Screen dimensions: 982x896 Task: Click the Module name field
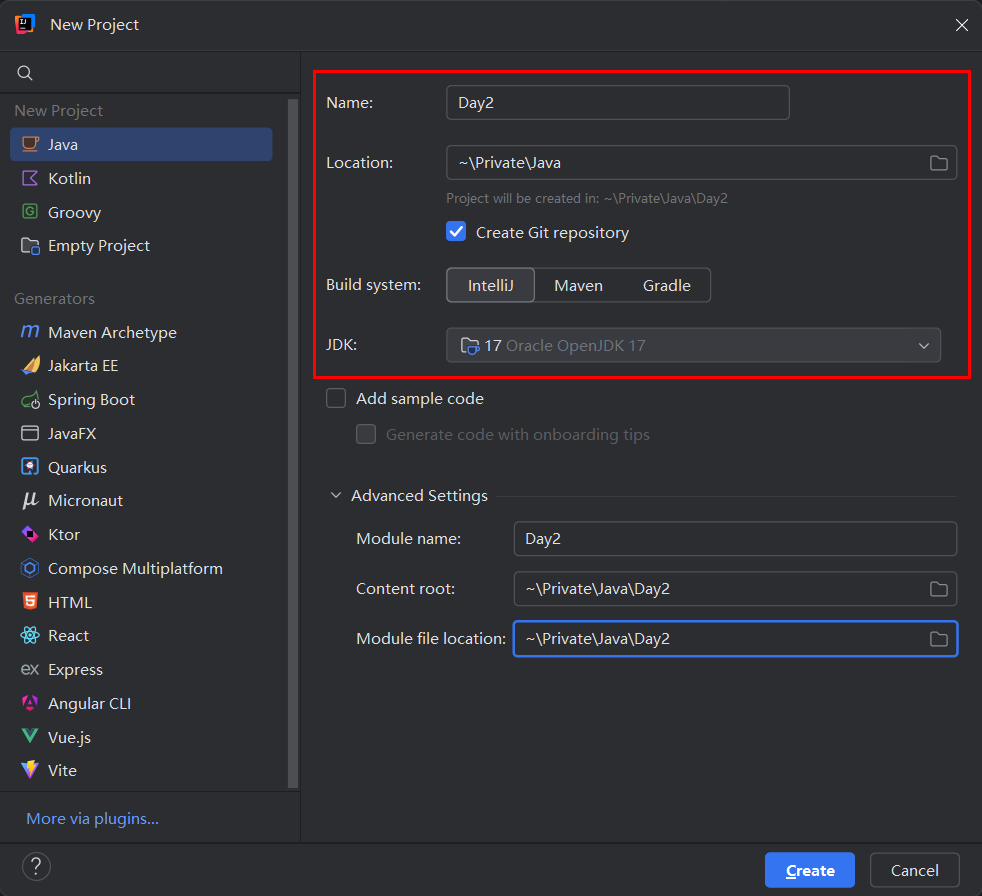click(735, 538)
